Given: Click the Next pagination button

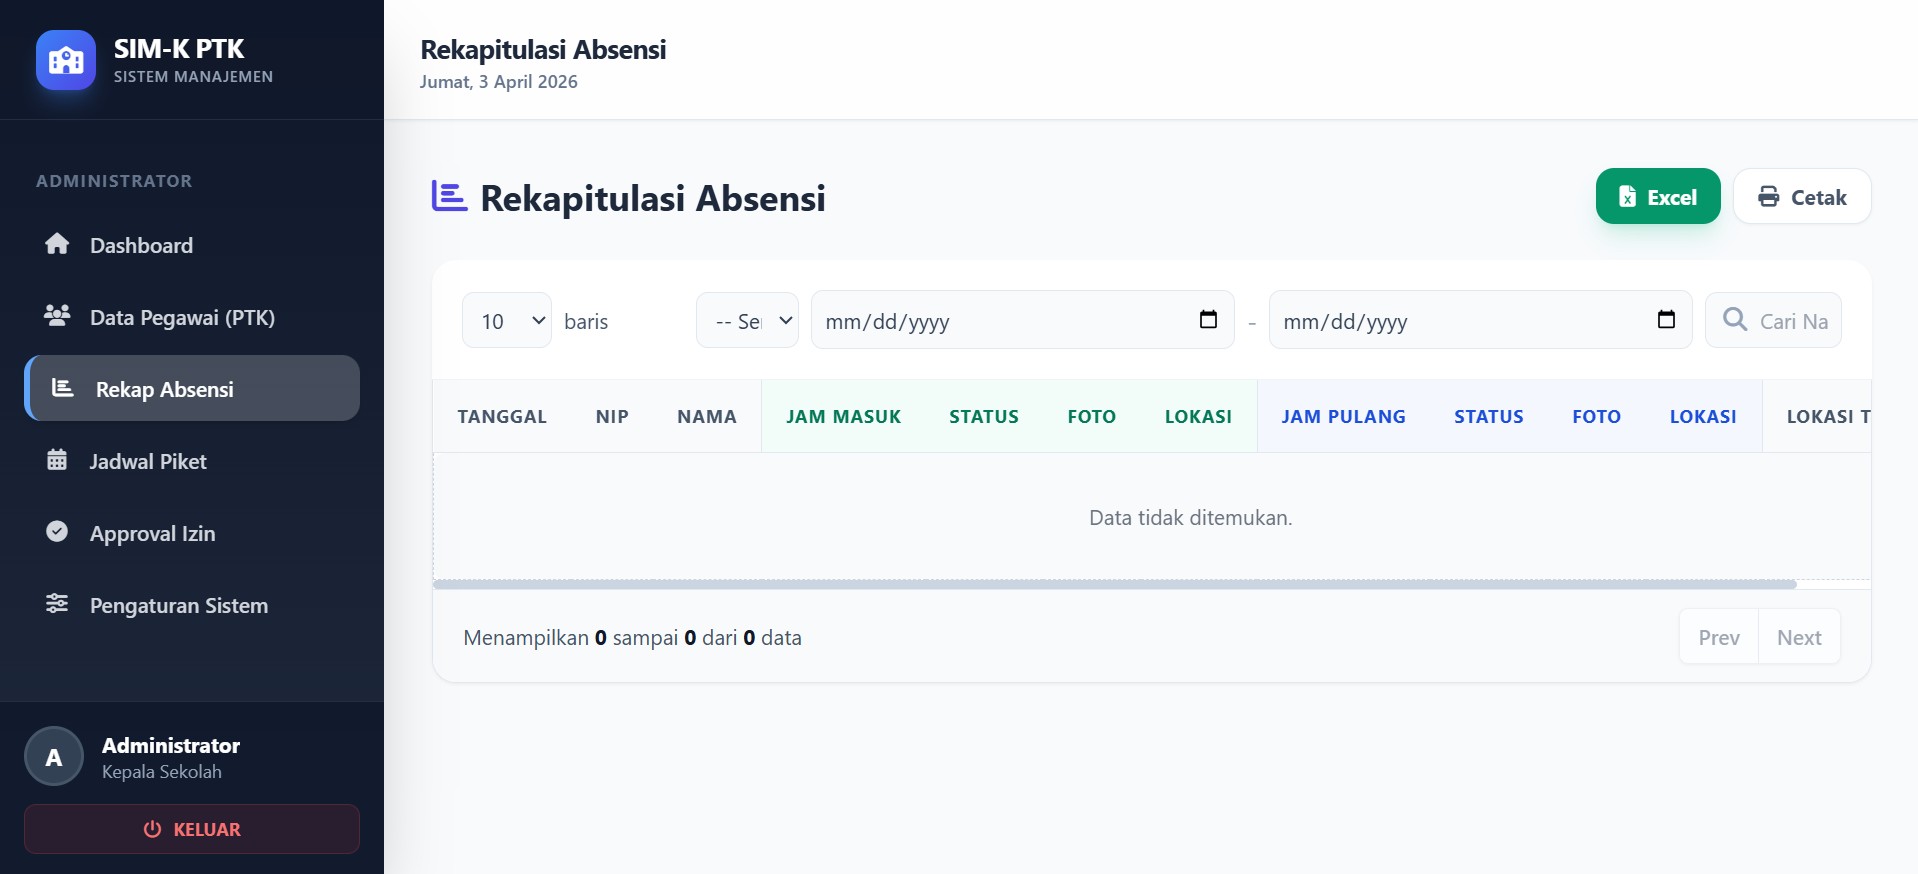Looking at the screenshot, I should click(1798, 637).
